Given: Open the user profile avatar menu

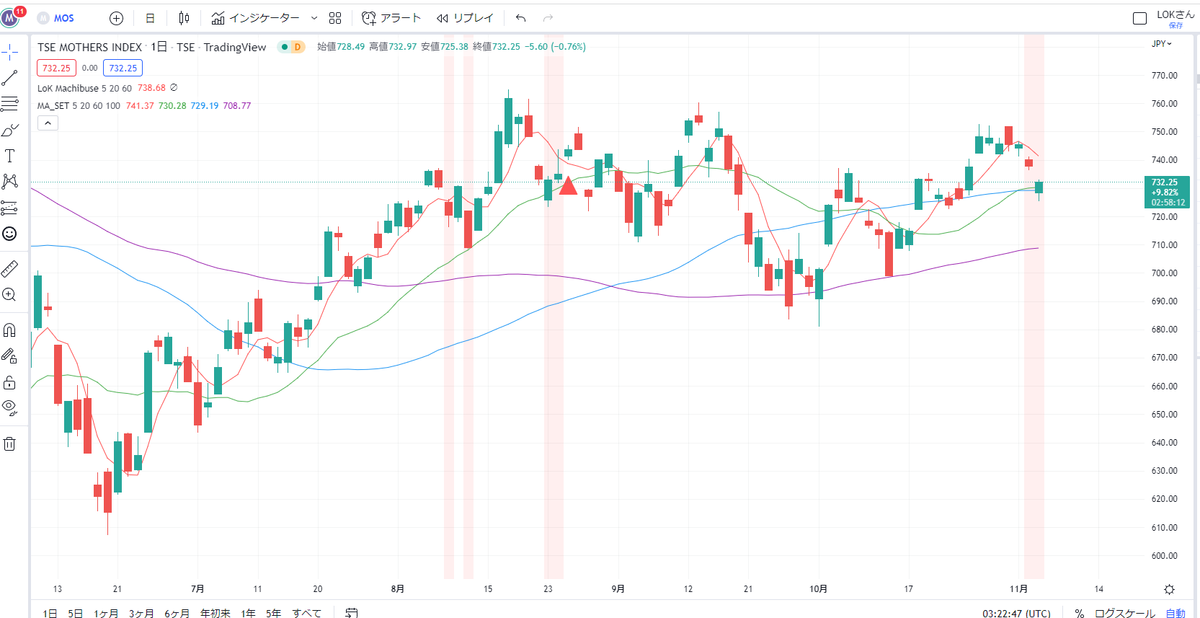Looking at the screenshot, I should point(10,18).
